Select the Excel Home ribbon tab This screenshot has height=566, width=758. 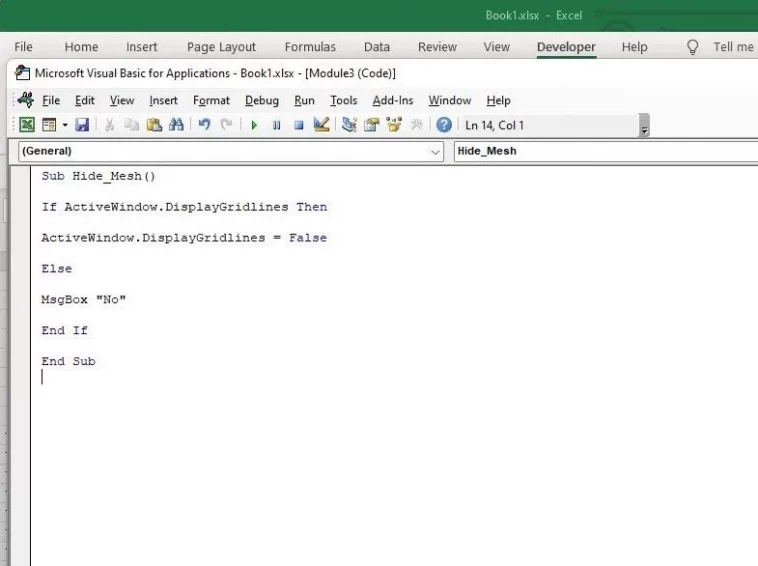point(81,47)
